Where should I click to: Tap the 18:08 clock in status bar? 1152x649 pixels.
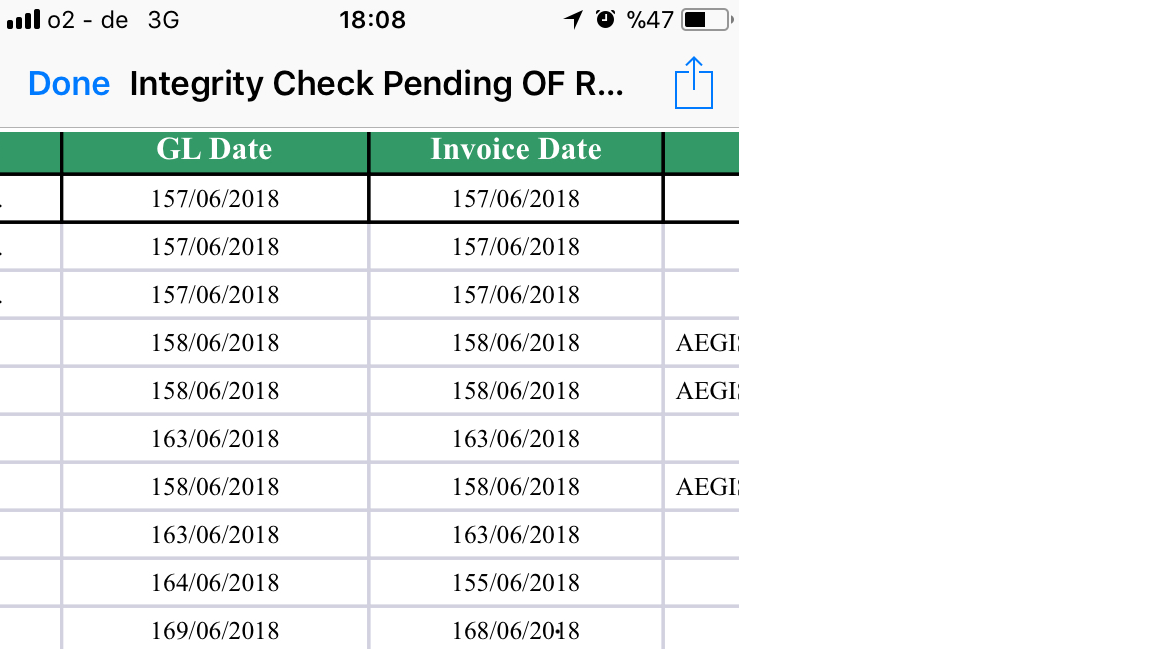(372, 19)
